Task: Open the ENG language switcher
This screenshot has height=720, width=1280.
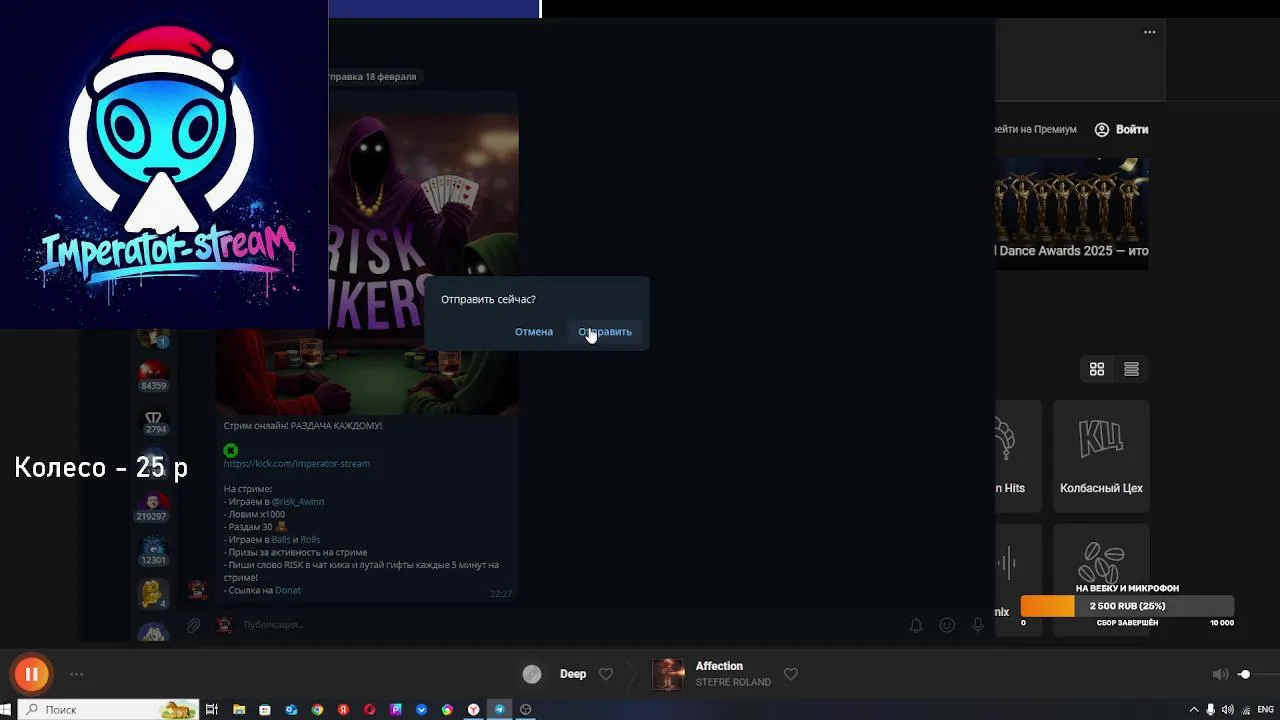Action: point(1265,709)
